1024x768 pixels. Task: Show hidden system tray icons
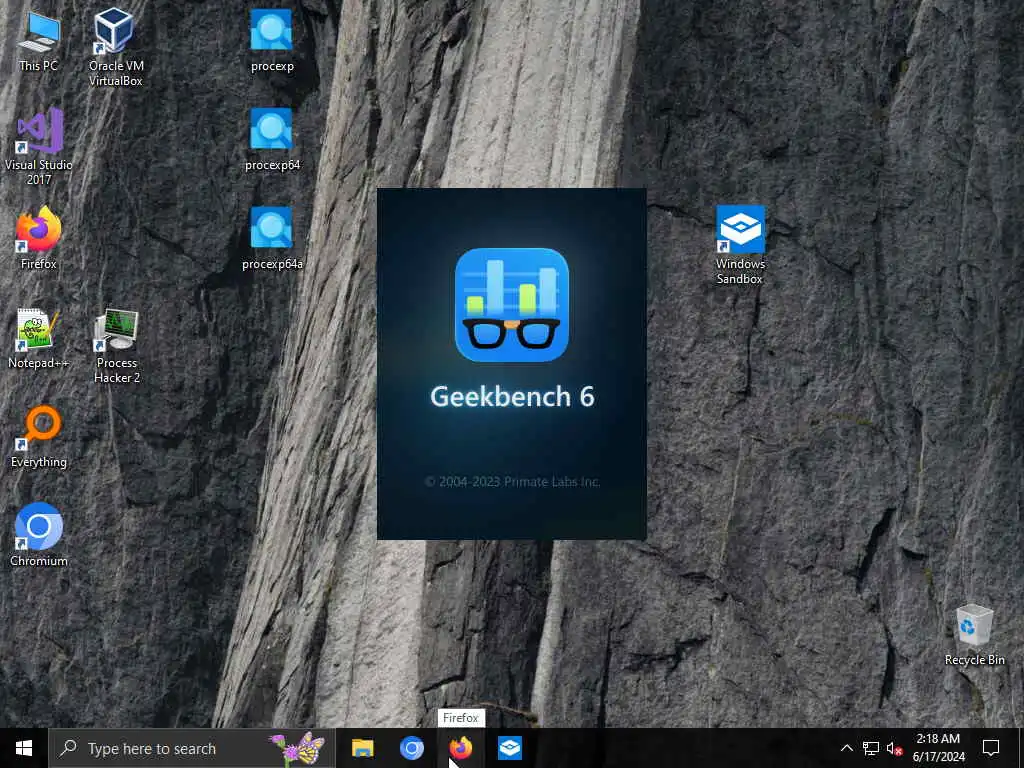846,748
